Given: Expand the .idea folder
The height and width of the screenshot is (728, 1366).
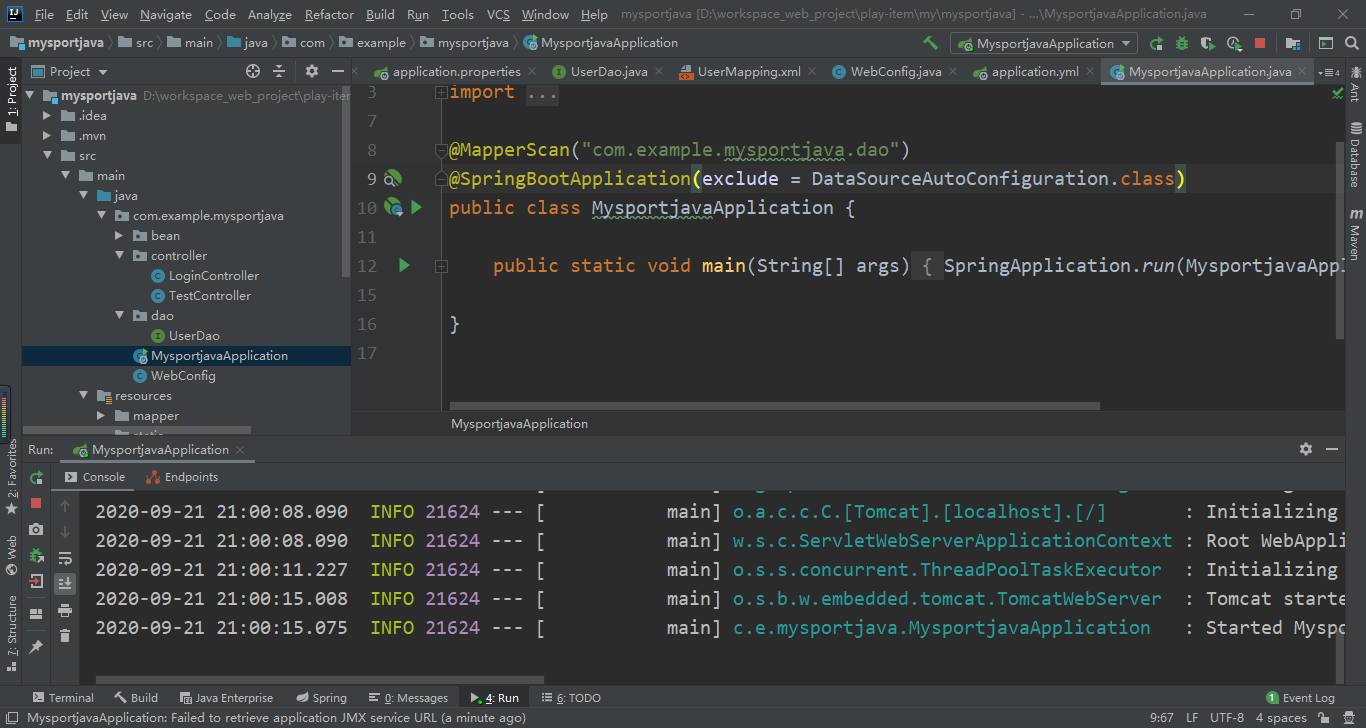Looking at the screenshot, I should coord(46,116).
